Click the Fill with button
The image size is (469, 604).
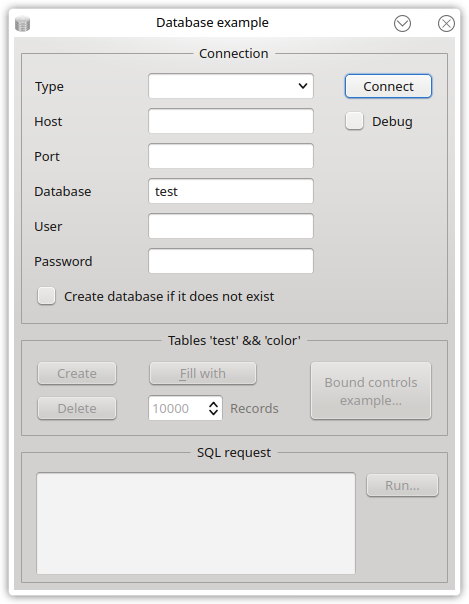203,373
